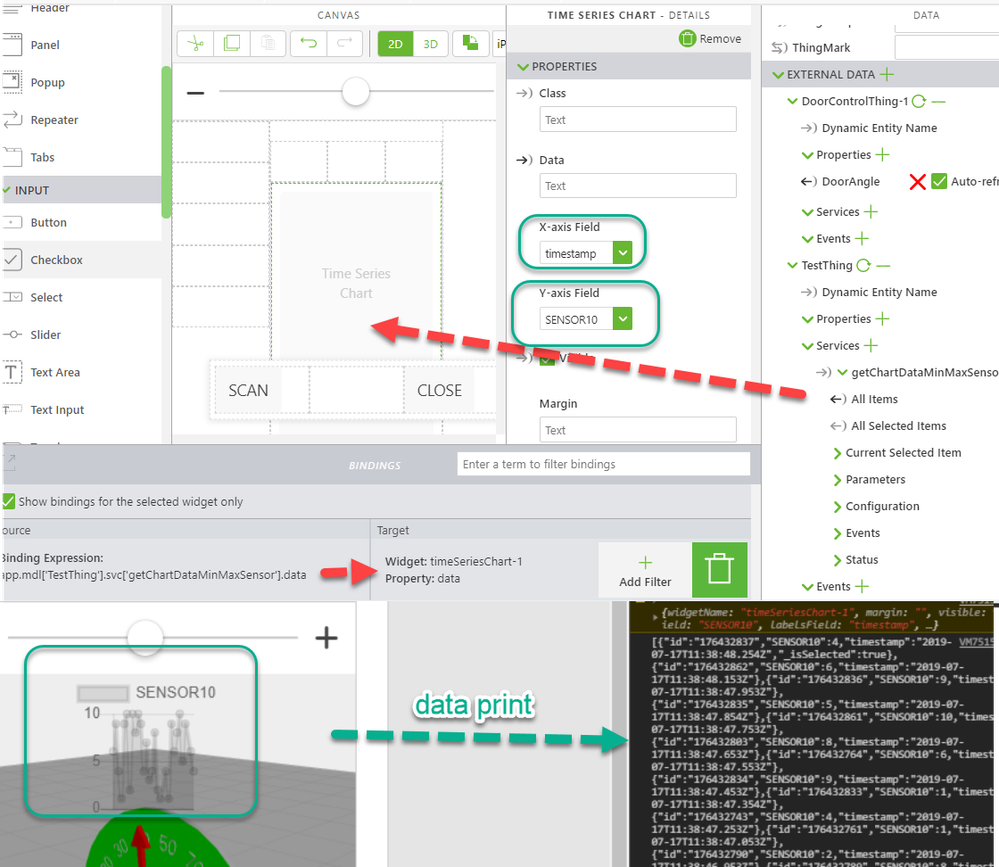The image size is (999, 867).
Task: Collapse the EXTERNAL DATA section
Action: pos(778,75)
